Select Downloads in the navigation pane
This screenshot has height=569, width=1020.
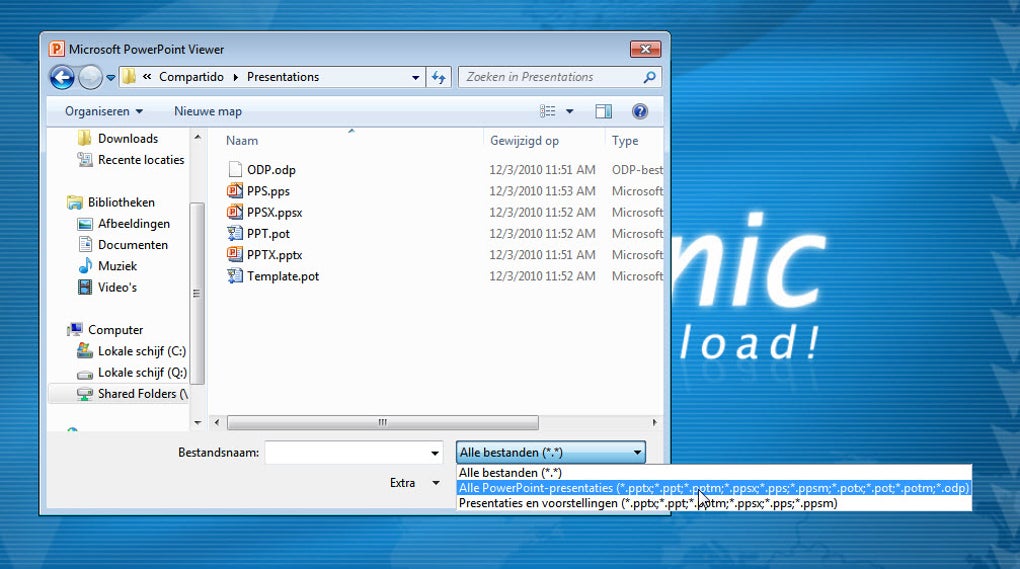pyautogui.click(x=128, y=139)
